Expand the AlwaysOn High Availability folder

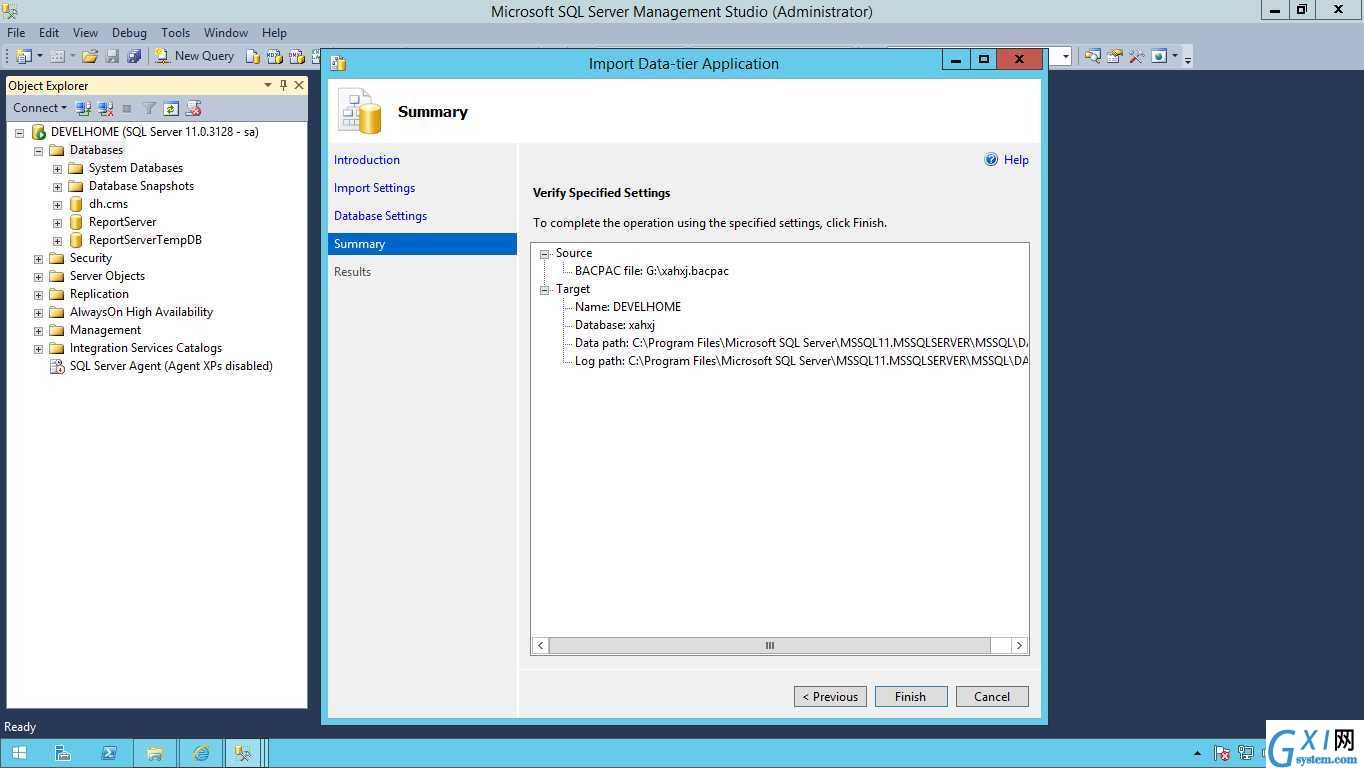click(x=38, y=312)
